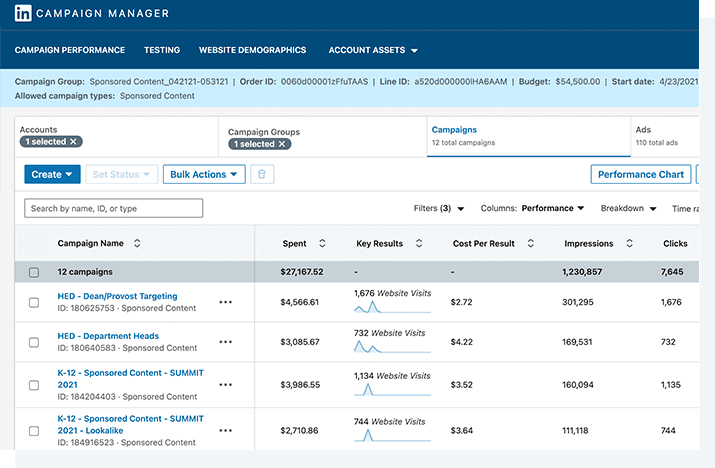
Task: Click impressions value 160,094
Action: pos(578,385)
